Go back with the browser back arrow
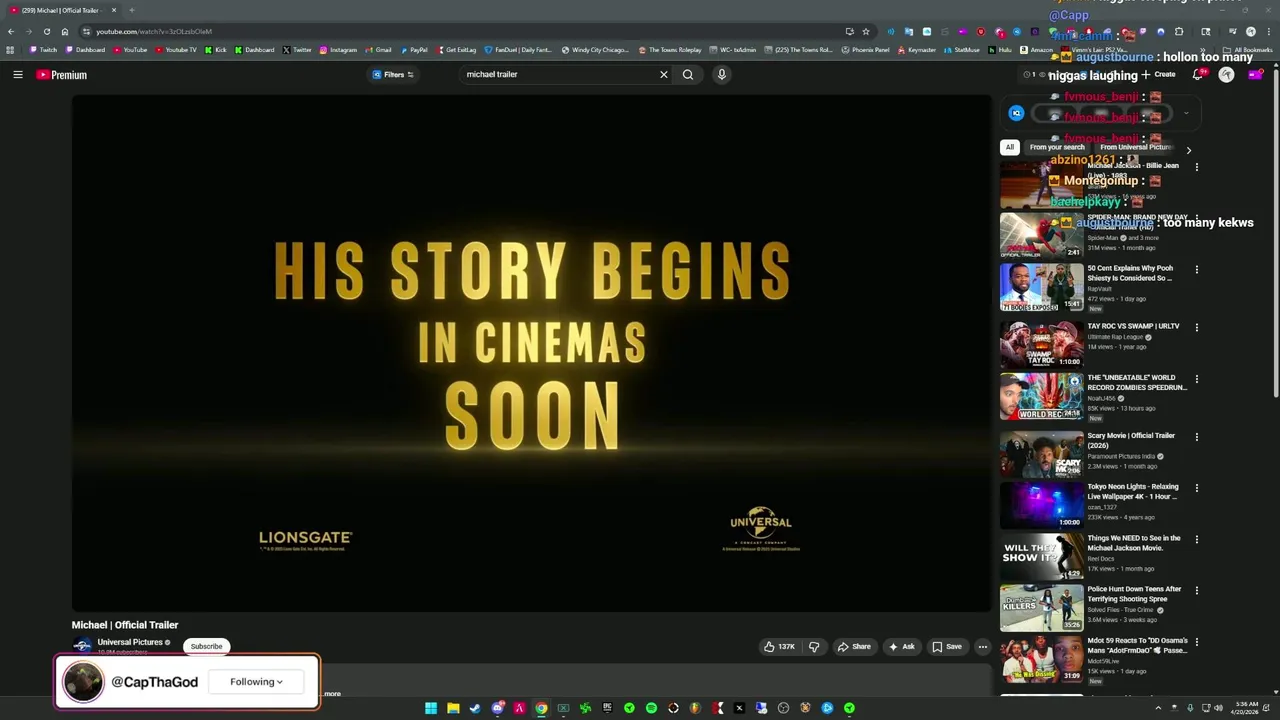 pyautogui.click(x=13, y=31)
